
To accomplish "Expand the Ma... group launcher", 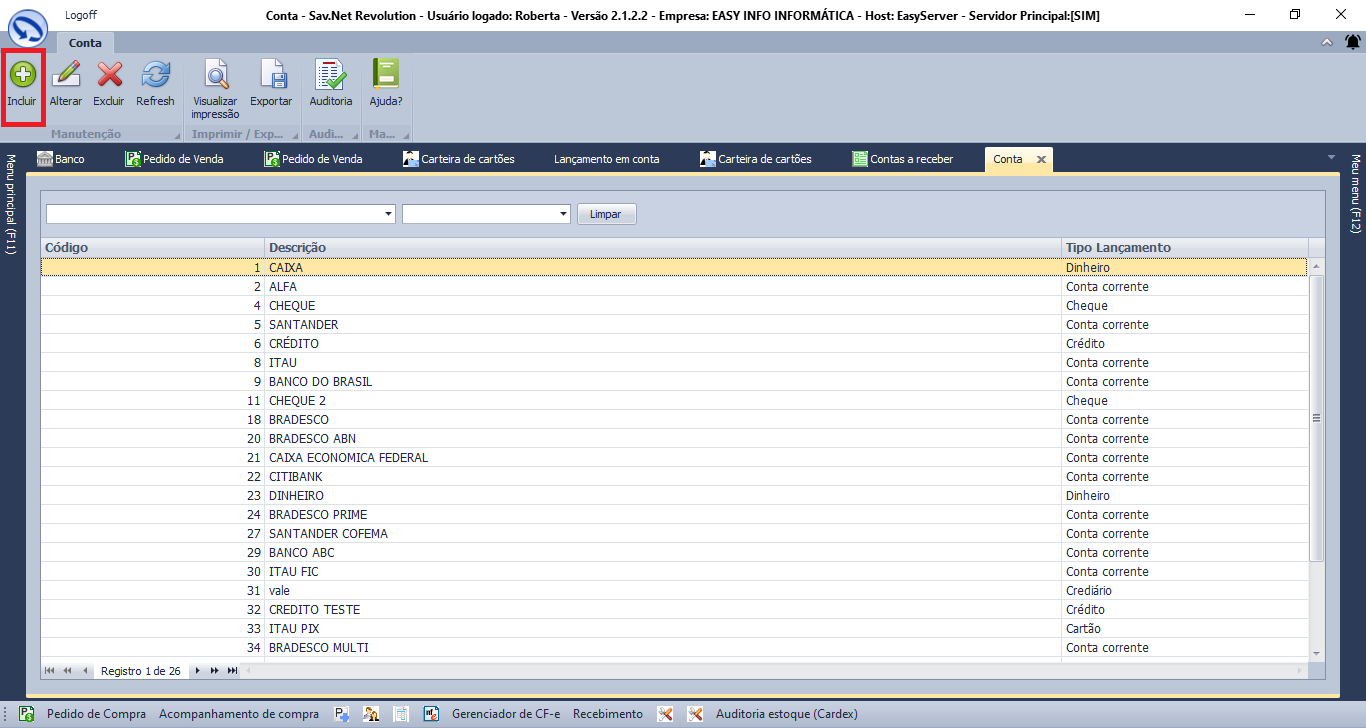I will point(406,135).
